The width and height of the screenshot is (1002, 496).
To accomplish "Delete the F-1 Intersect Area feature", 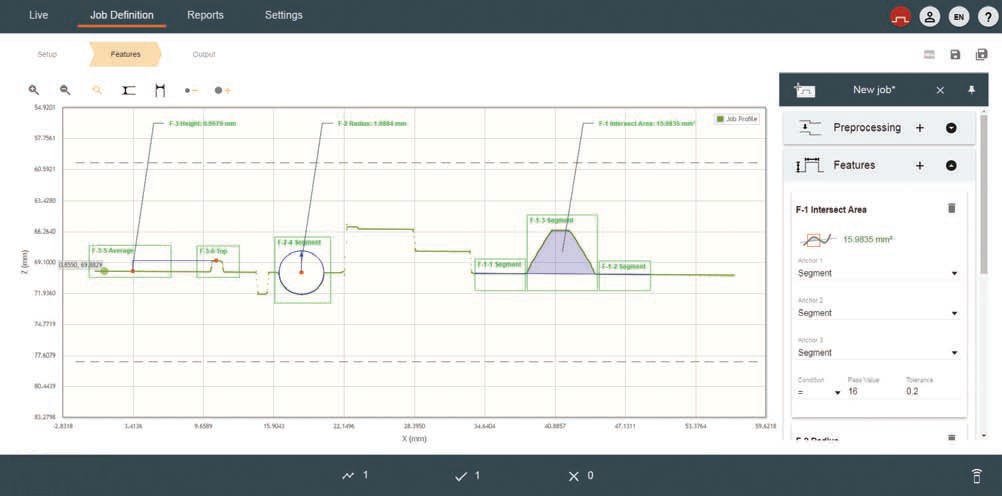I will coord(952,208).
